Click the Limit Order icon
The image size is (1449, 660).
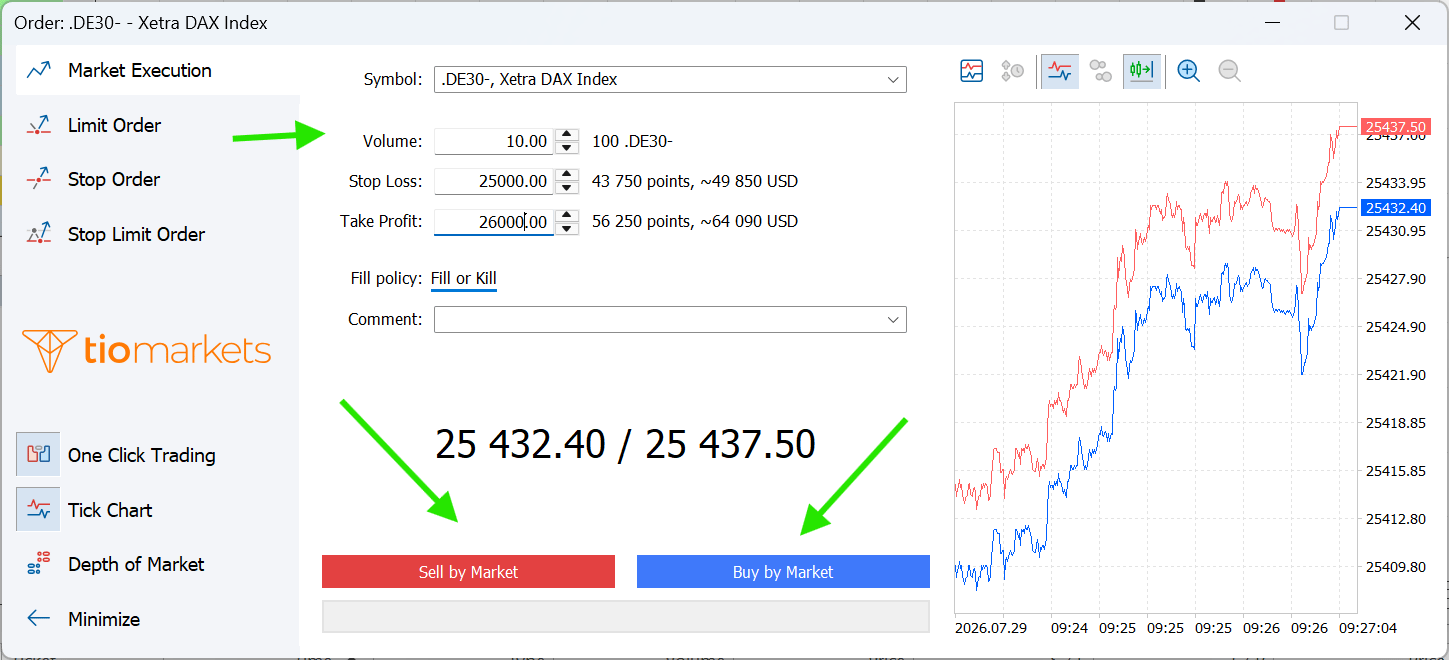39,125
